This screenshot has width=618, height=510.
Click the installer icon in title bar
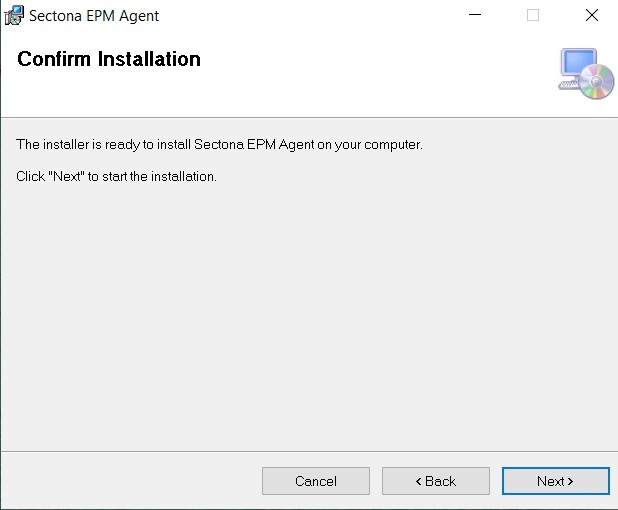(x=14, y=15)
